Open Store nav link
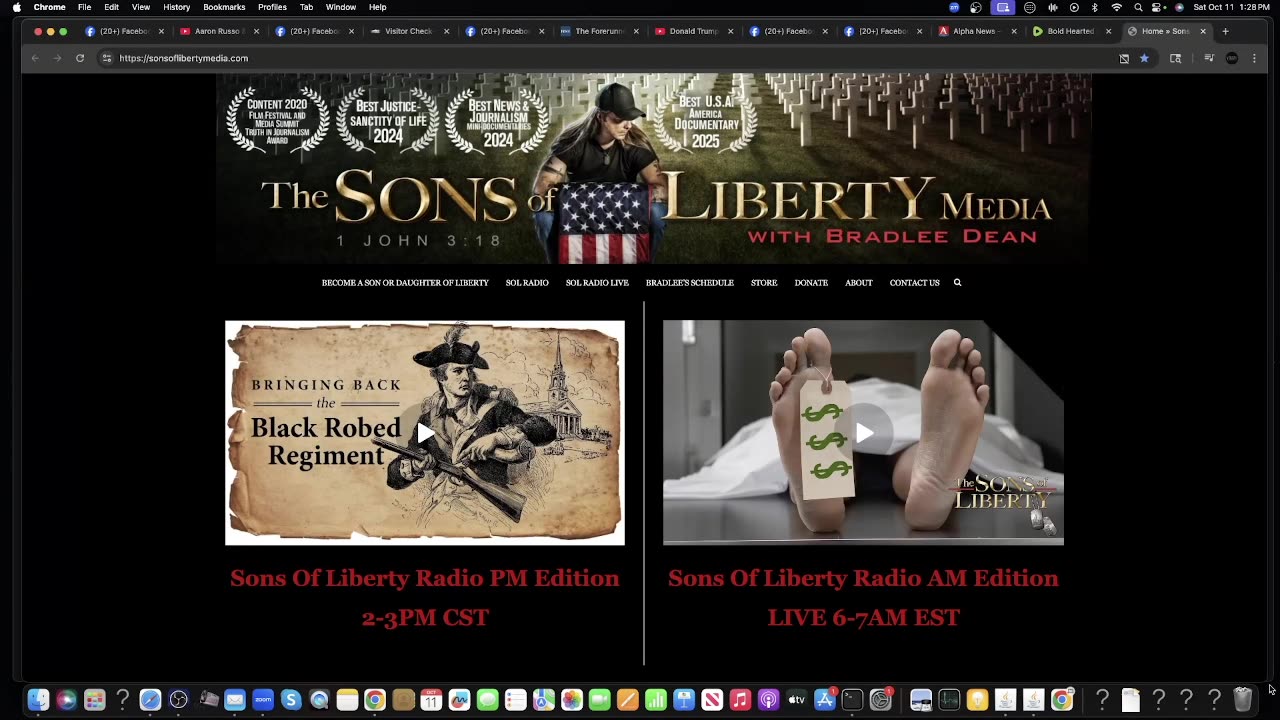The image size is (1280, 720). (764, 283)
